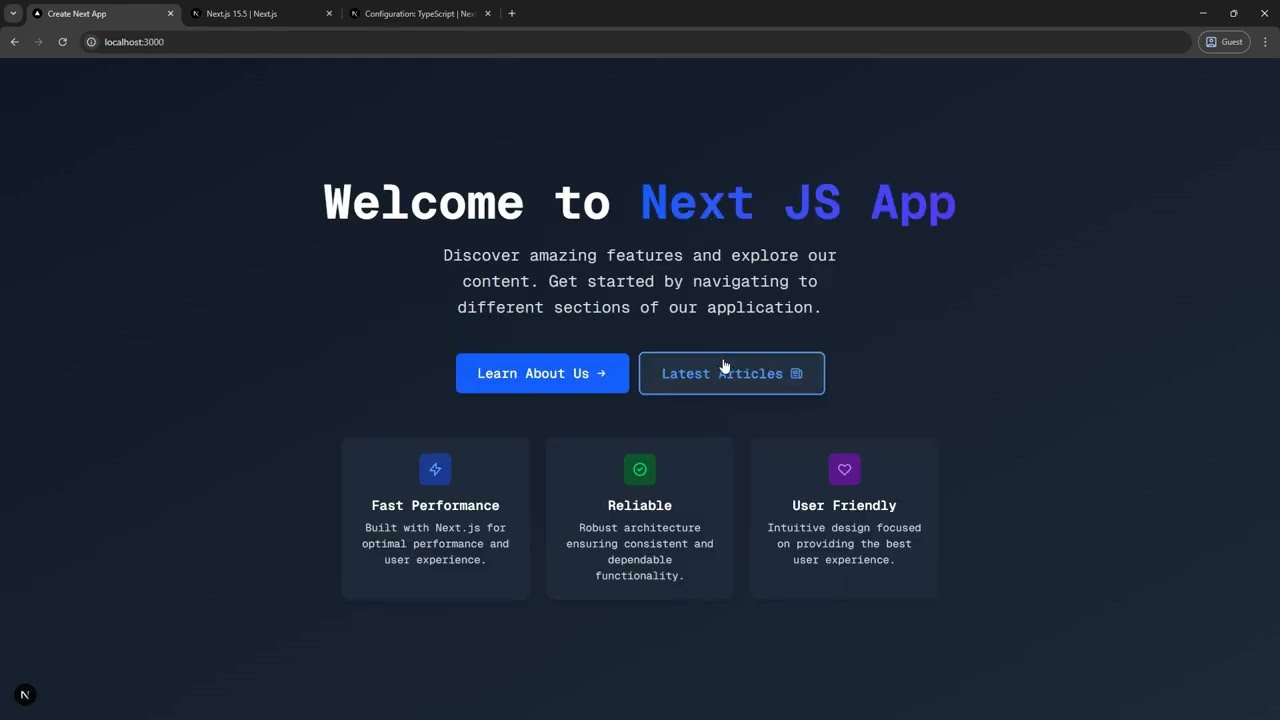Close the Configuration: TypeScript tab
The image size is (1280, 720).
[x=488, y=14]
